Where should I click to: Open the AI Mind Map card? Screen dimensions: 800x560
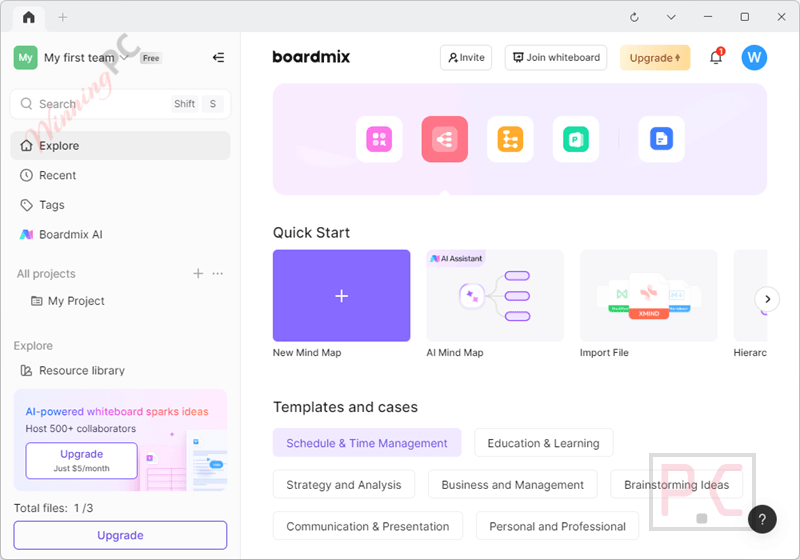(x=495, y=296)
